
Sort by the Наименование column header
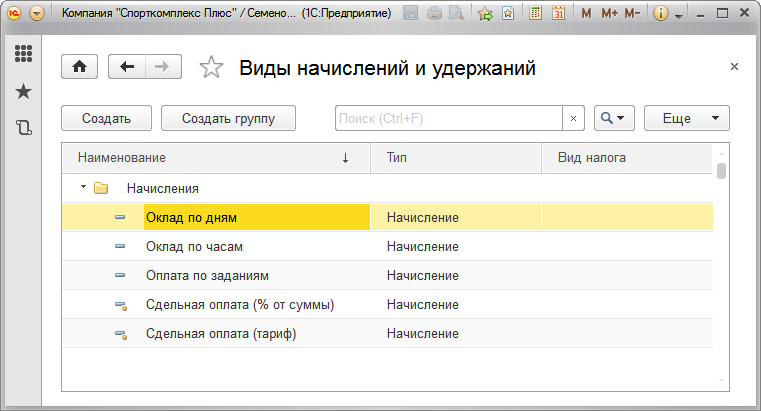[200, 158]
